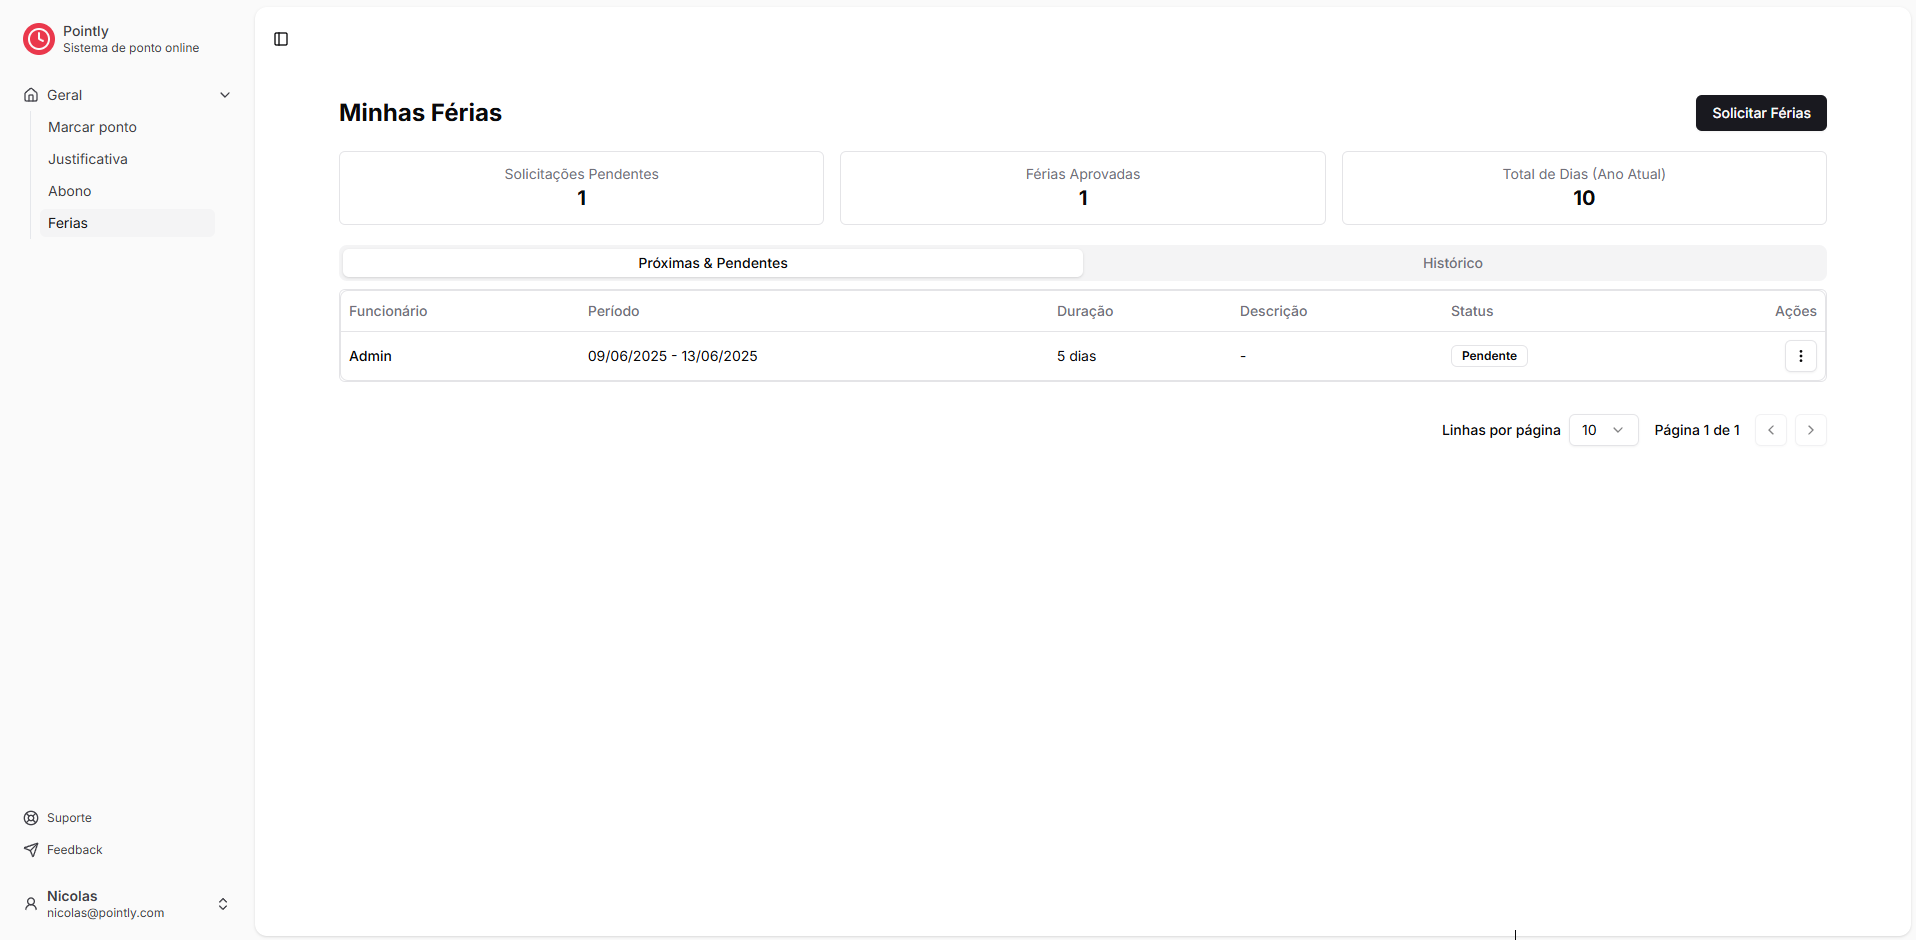Open the actions three-dot menu for Admin's vacation
The height and width of the screenshot is (940, 1916).
[1801, 355]
